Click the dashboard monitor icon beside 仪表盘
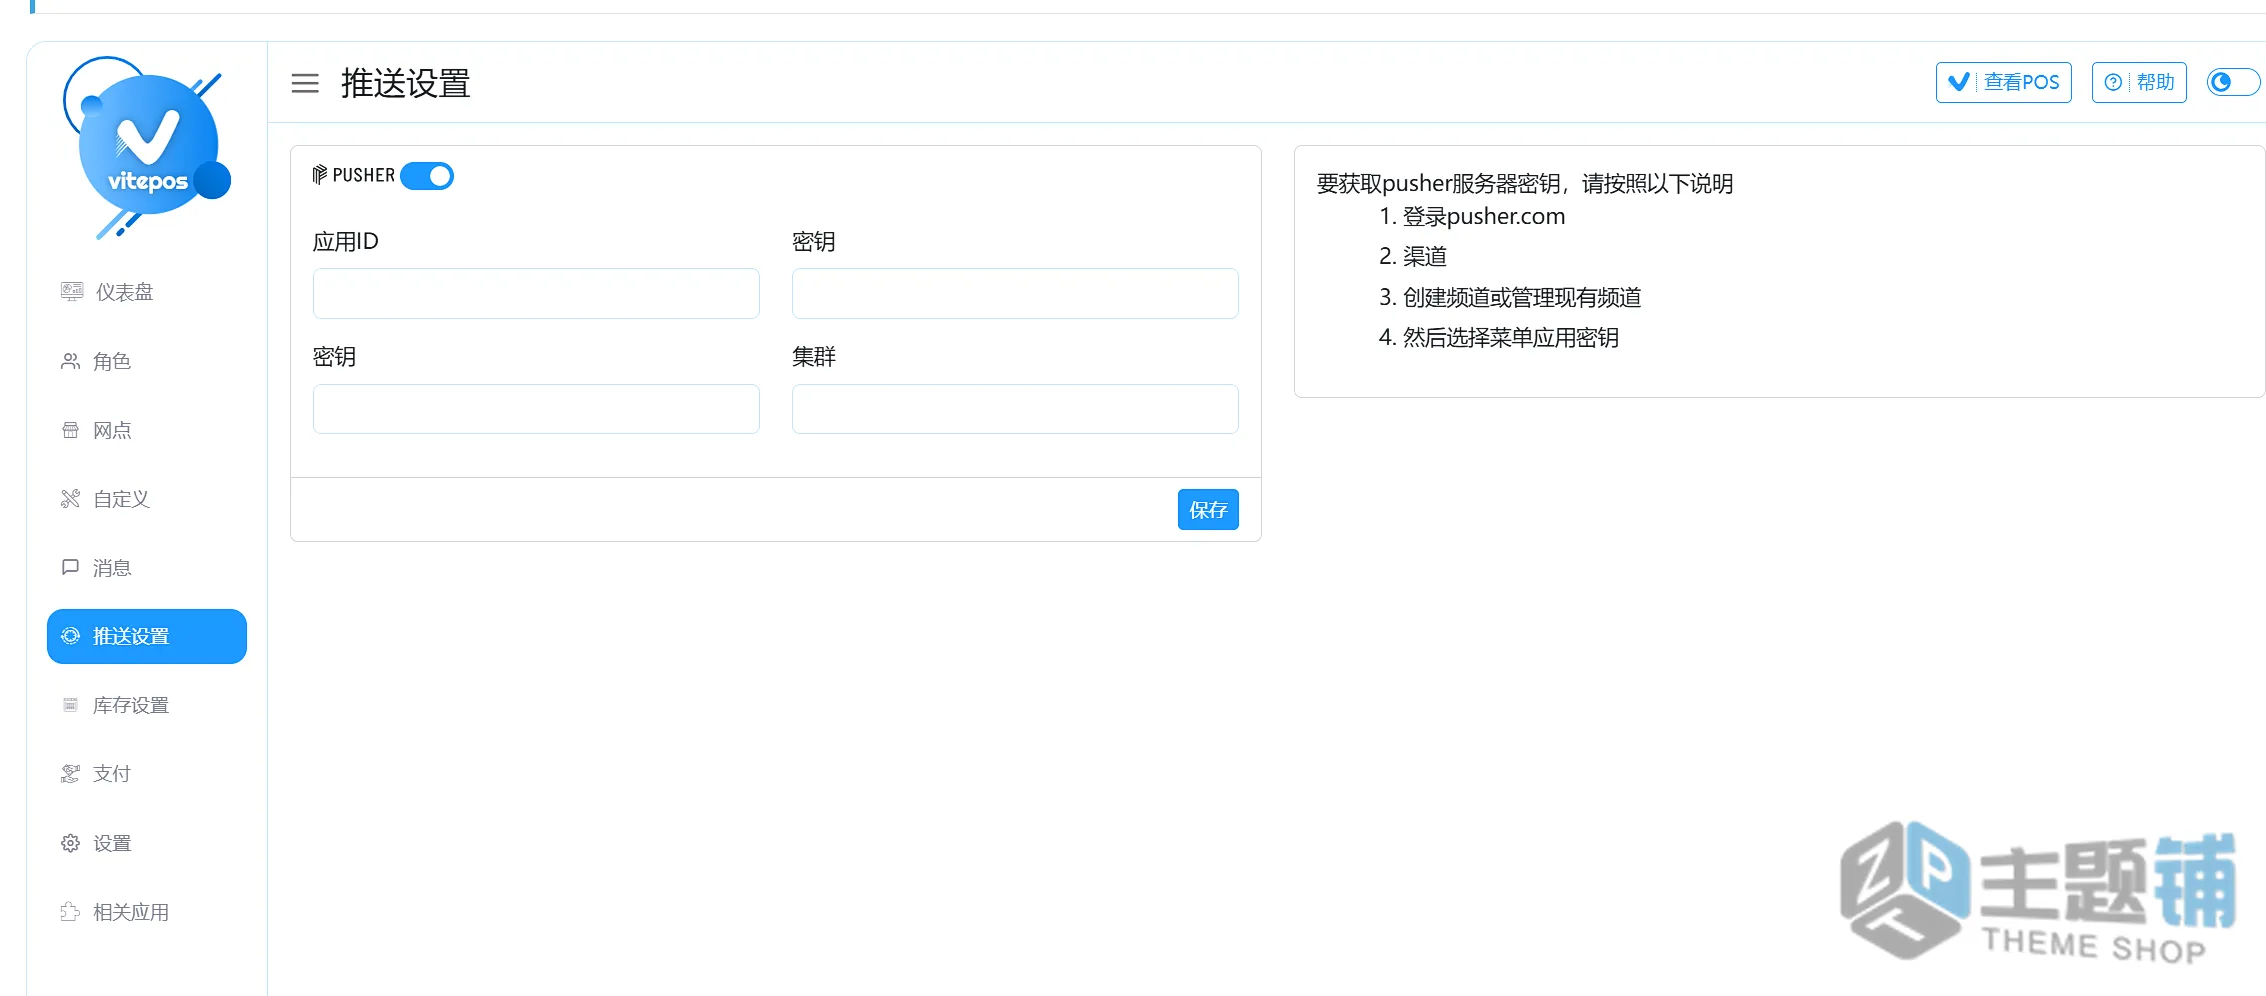This screenshot has height=996, width=2266. (72, 292)
